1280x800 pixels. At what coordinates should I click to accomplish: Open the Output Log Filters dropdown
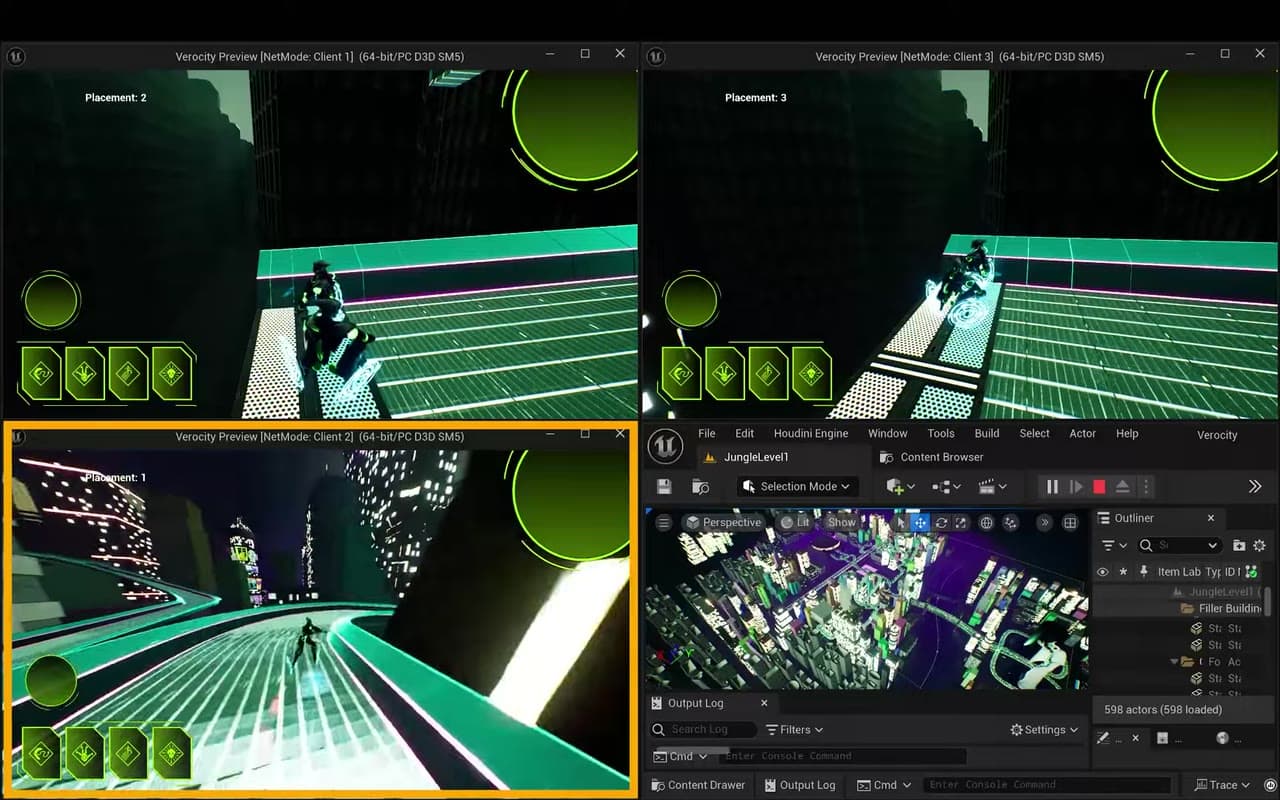pos(794,730)
